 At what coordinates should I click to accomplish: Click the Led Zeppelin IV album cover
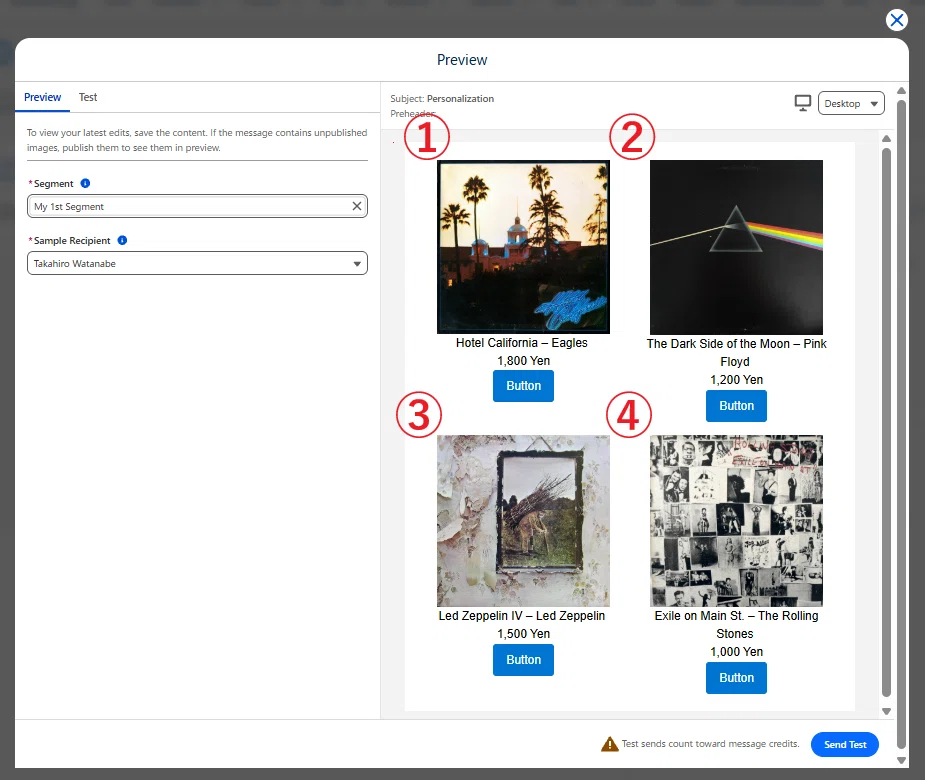523,521
